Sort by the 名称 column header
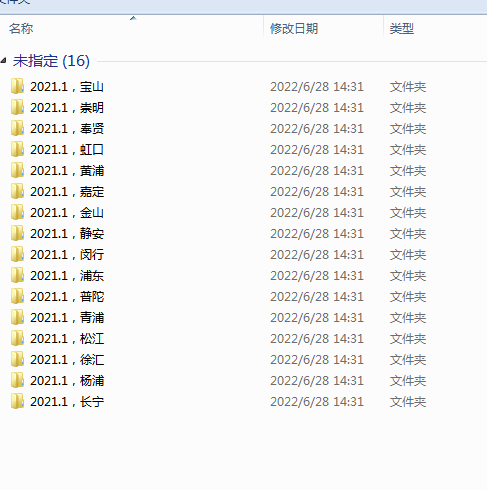The image size is (487, 490). point(21,29)
